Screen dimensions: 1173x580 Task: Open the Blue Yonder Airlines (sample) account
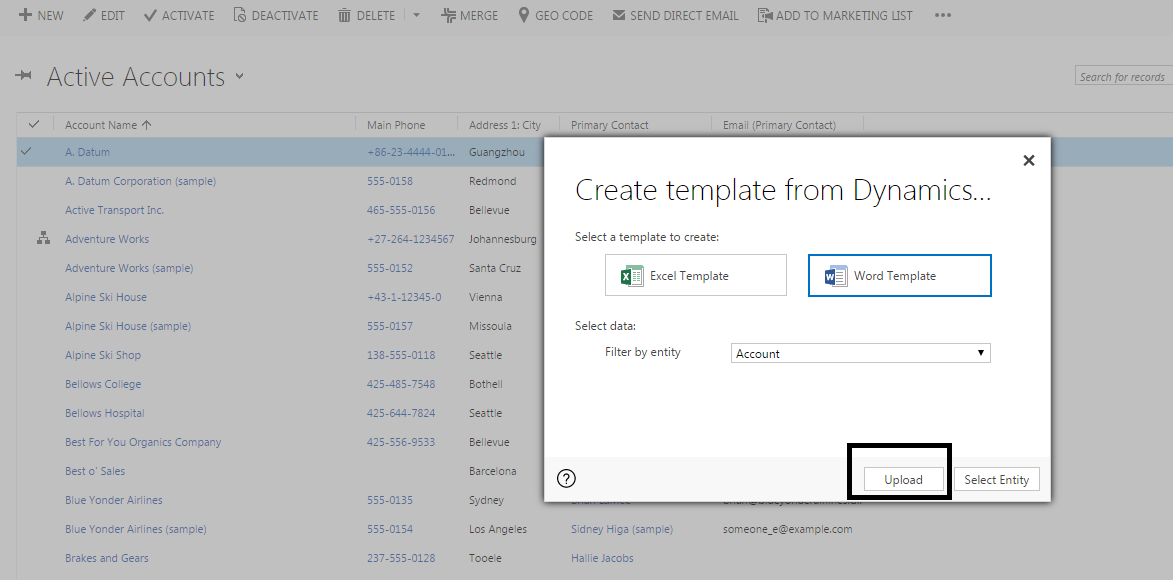point(135,529)
